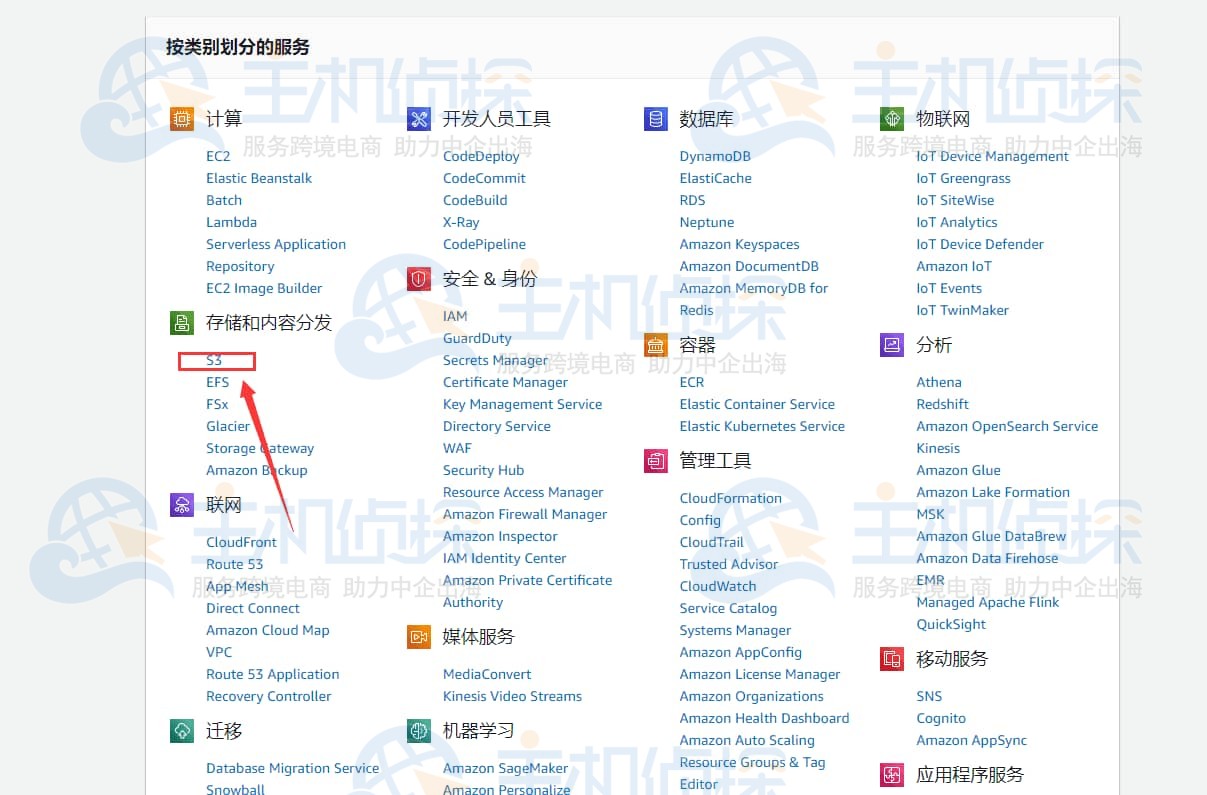Viewport: 1207px width, 795px height.
Task: Click the red Security & Identity (安全 & 身份) icon
Action: [x=419, y=279]
